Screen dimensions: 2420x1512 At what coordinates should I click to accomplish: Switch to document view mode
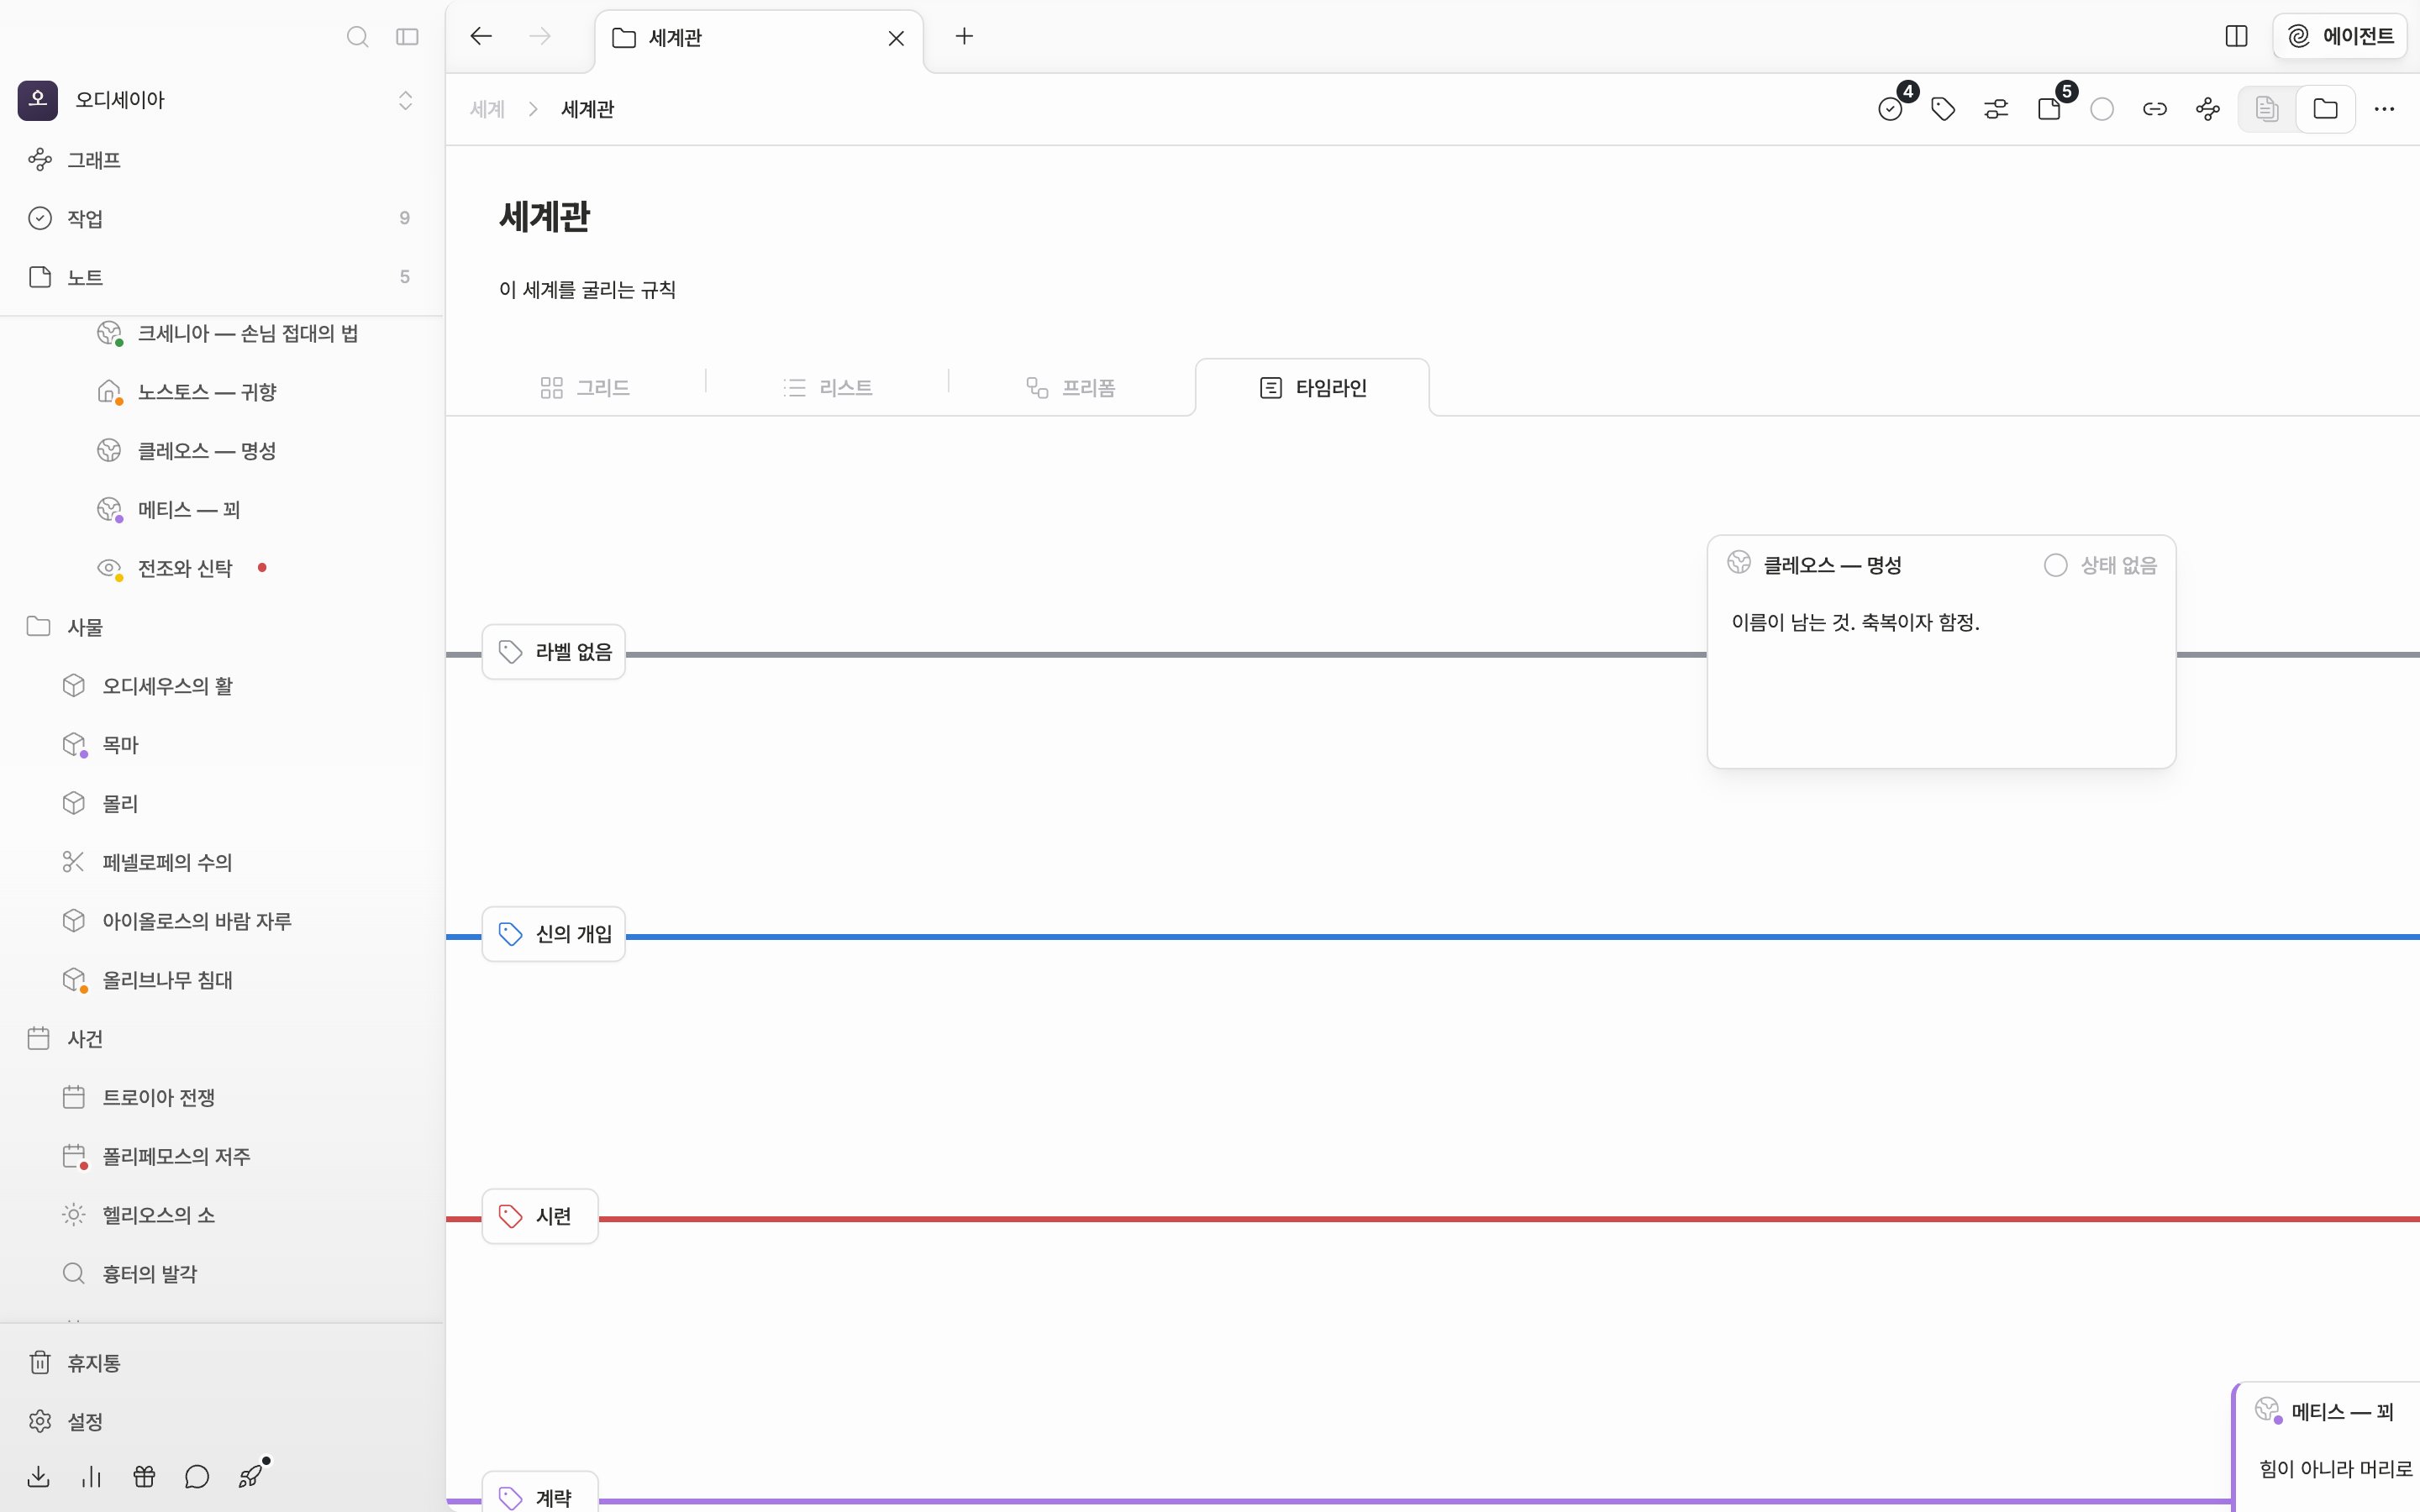[2267, 109]
